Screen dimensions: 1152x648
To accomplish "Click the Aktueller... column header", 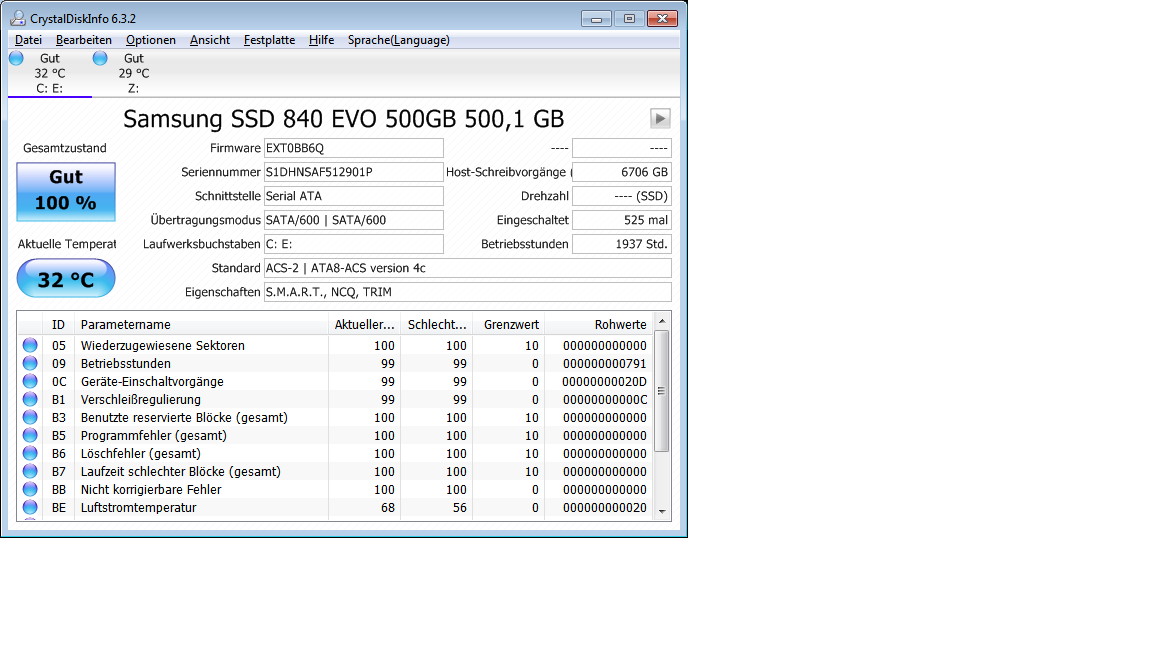I will click(x=364, y=325).
